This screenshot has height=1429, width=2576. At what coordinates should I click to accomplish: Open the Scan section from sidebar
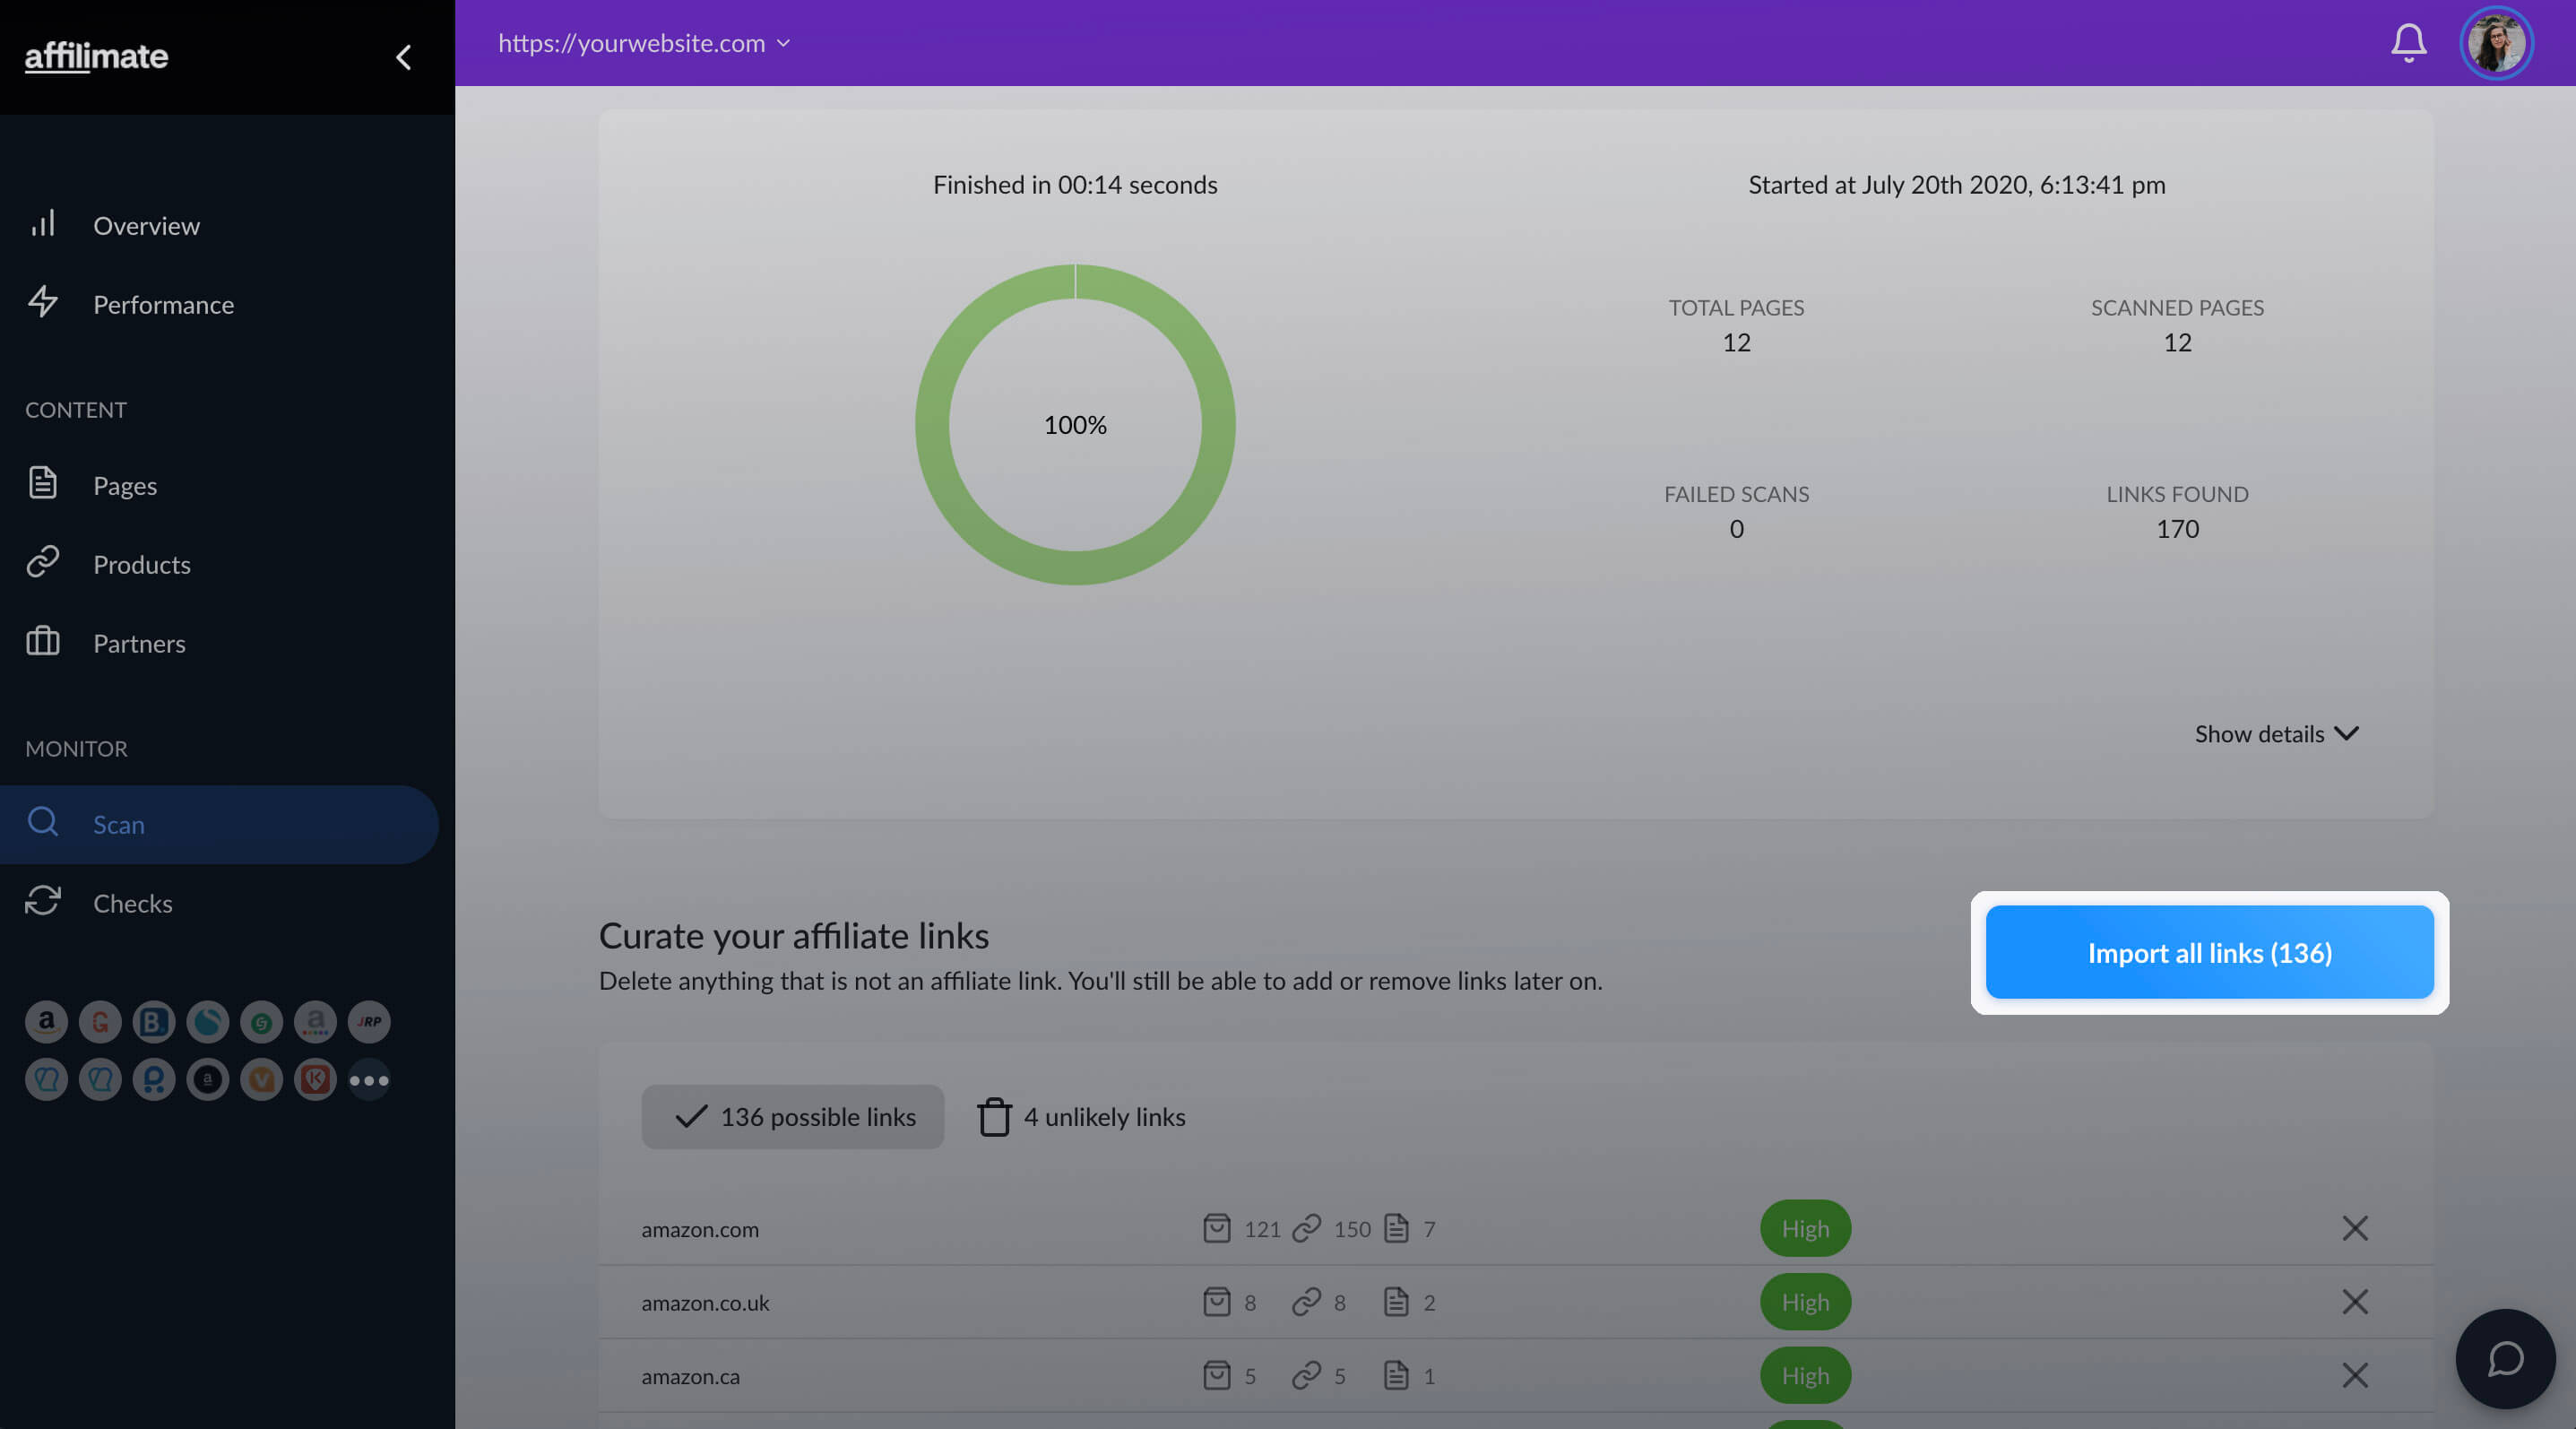pyautogui.click(x=118, y=824)
